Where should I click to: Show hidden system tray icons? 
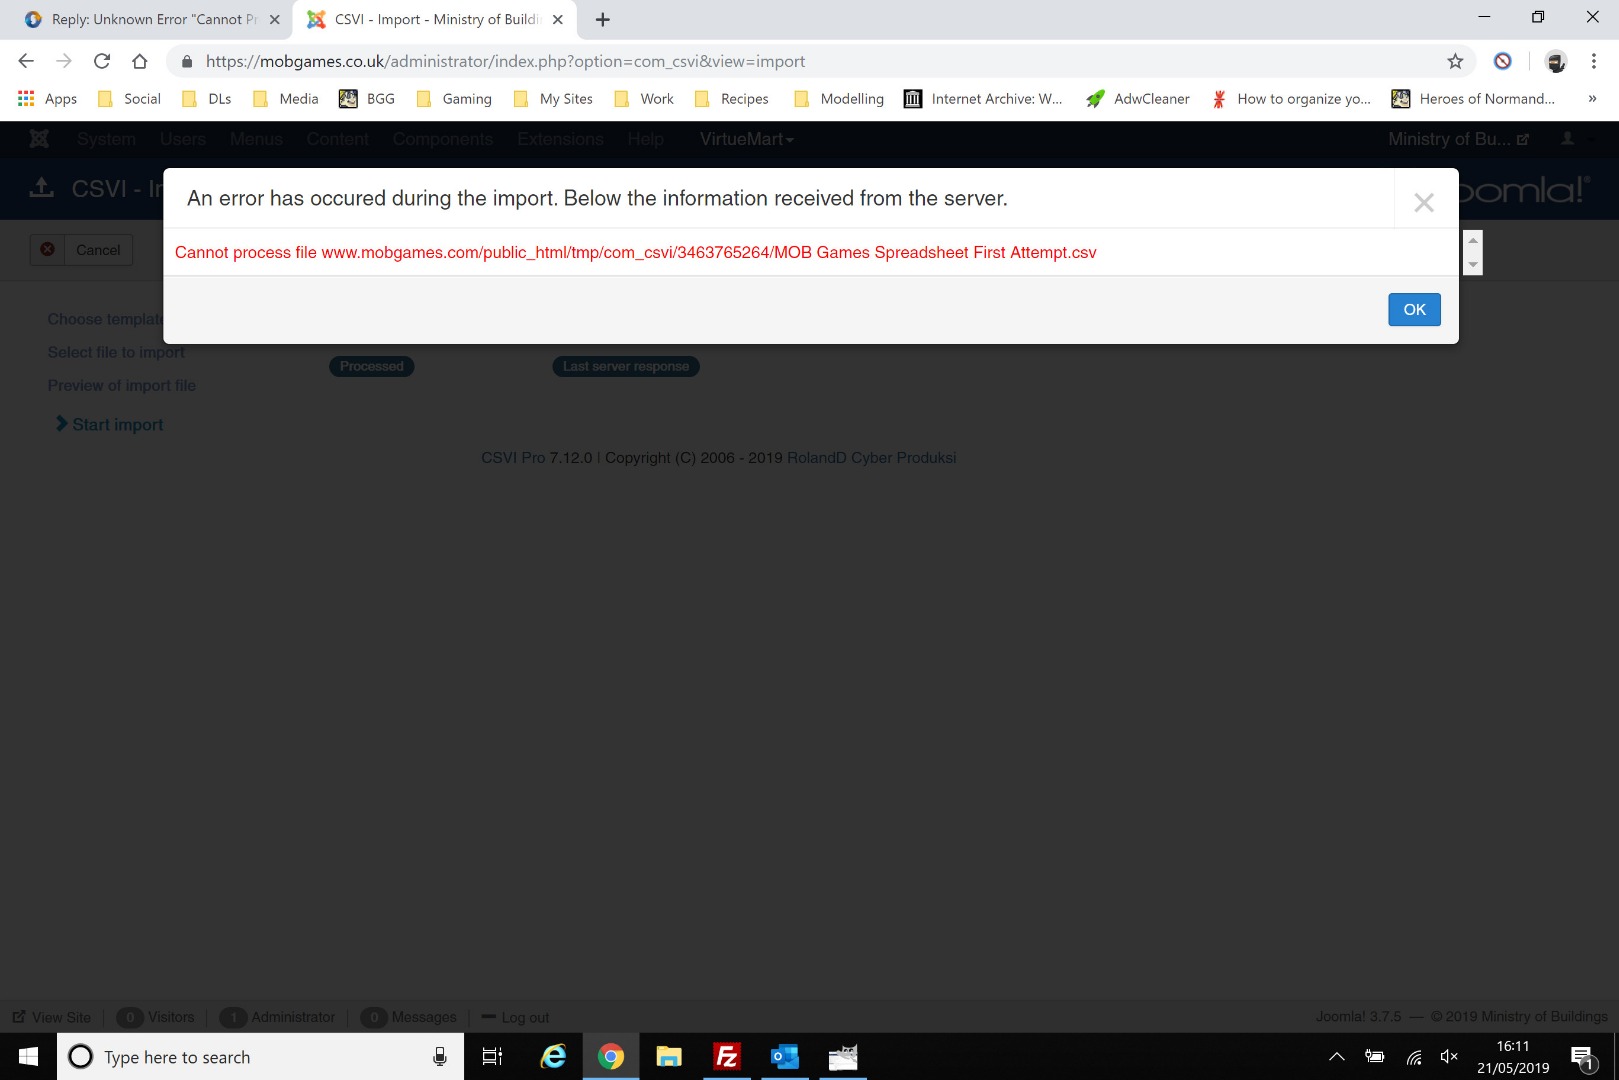coord(1336,1057)
